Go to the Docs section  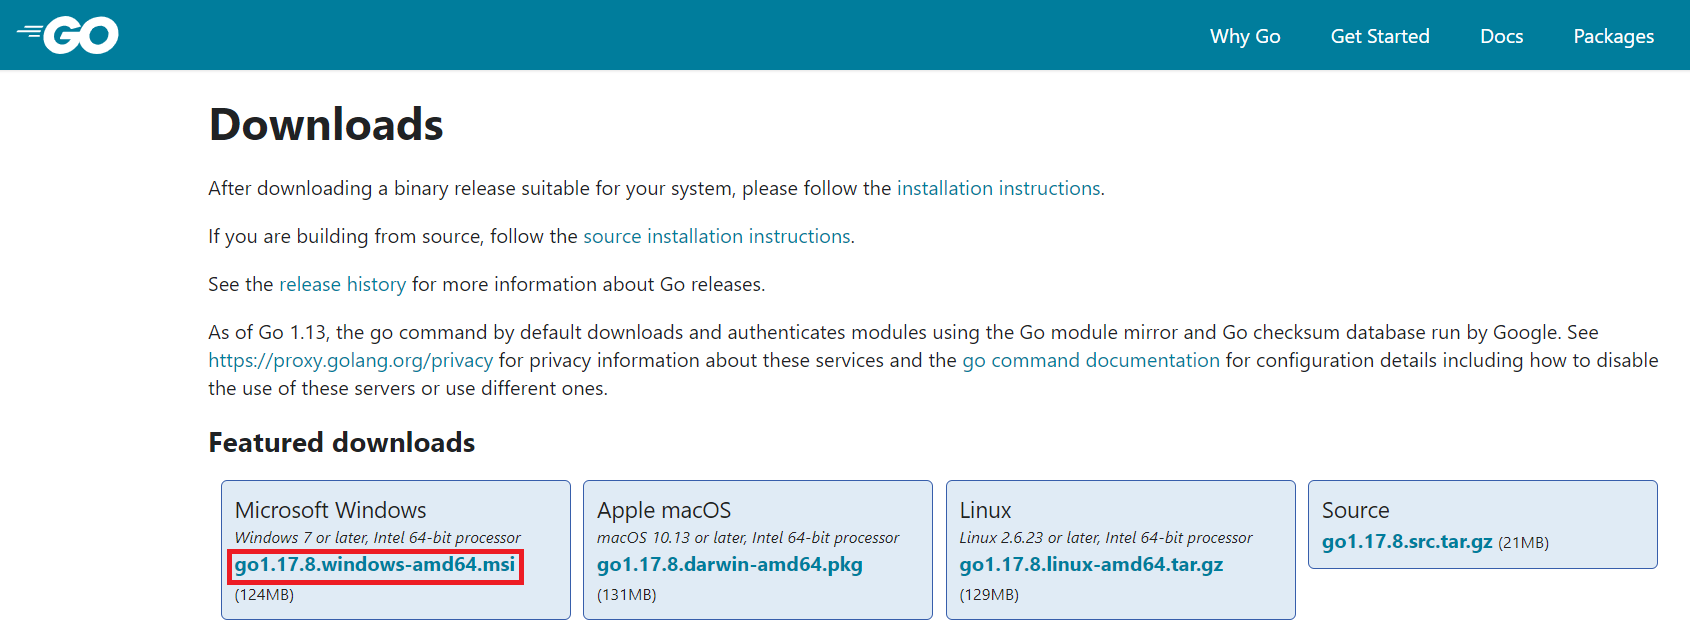pyautogui.click(x=1502, y=36)
